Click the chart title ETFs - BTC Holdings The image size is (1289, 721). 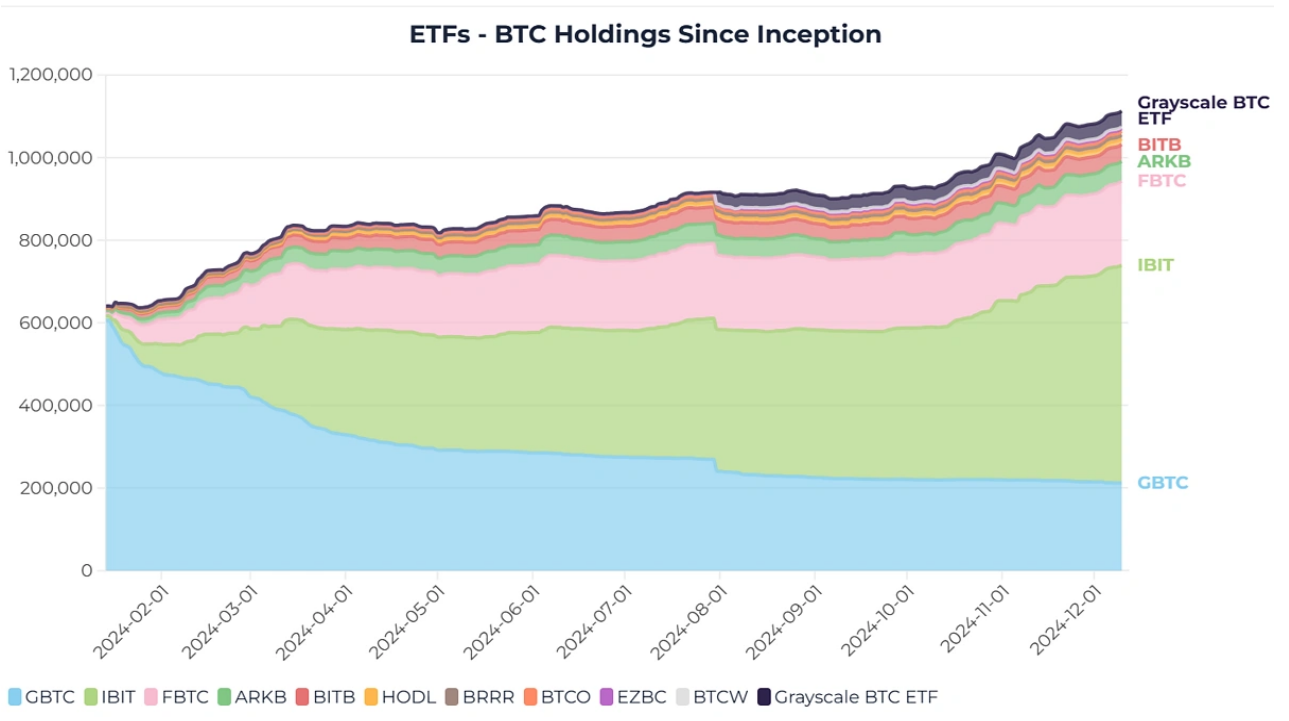click(645, 34)
